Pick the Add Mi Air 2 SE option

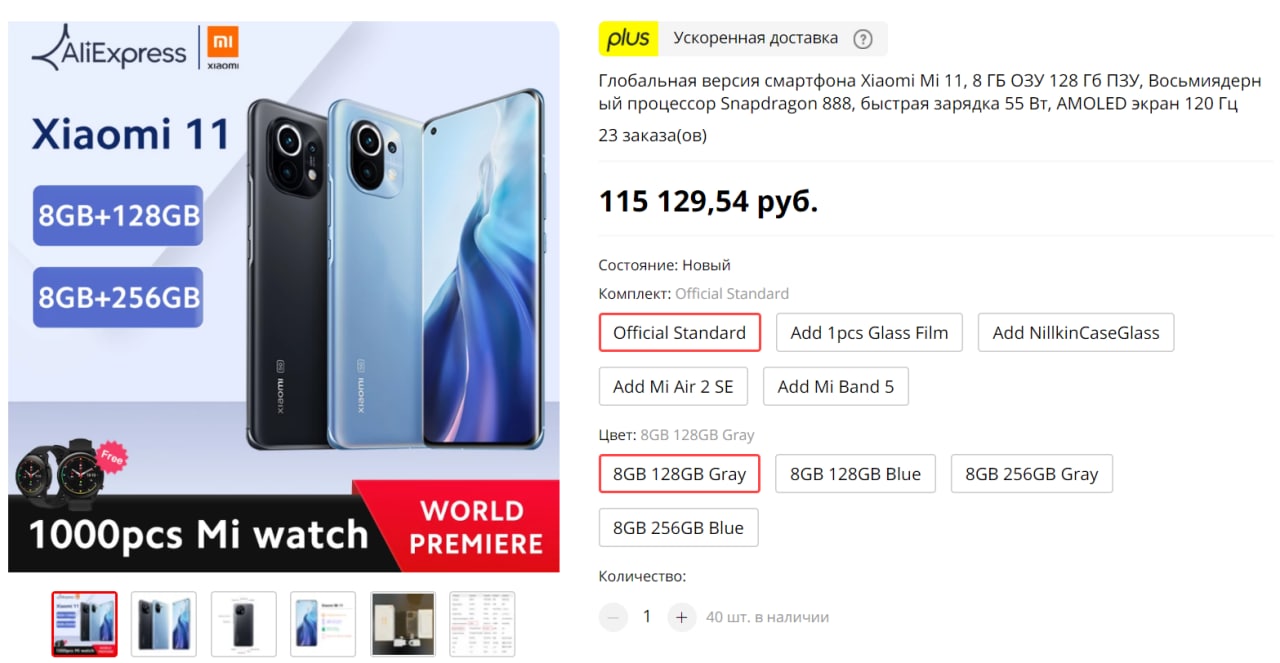673,386
